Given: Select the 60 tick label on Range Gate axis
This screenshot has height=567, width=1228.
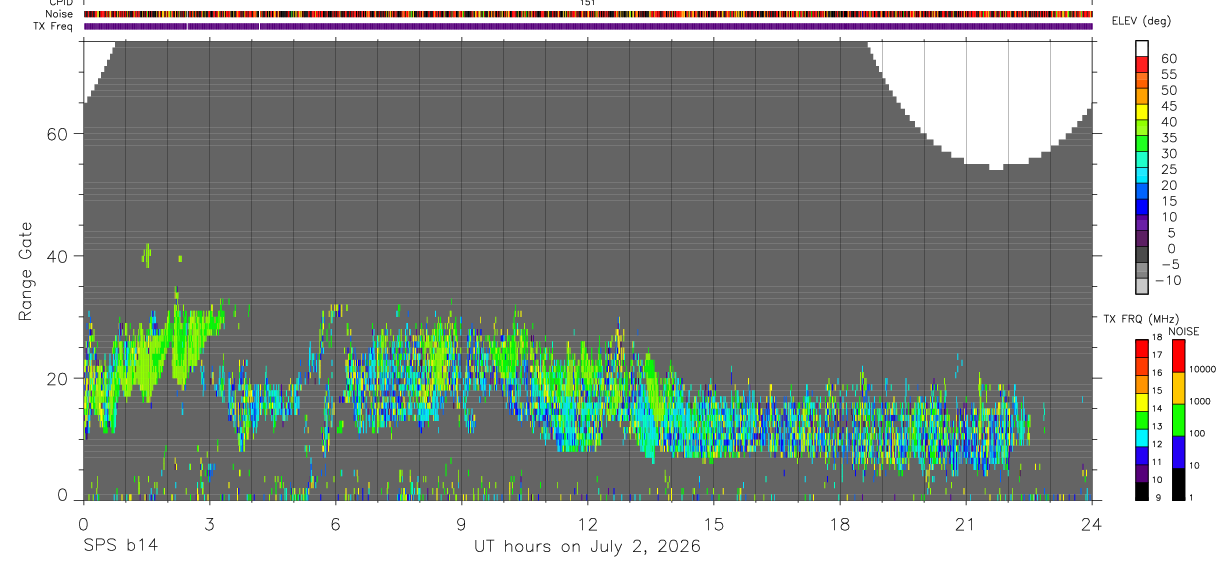Looking at the screenshot, I should coord(58,134).
